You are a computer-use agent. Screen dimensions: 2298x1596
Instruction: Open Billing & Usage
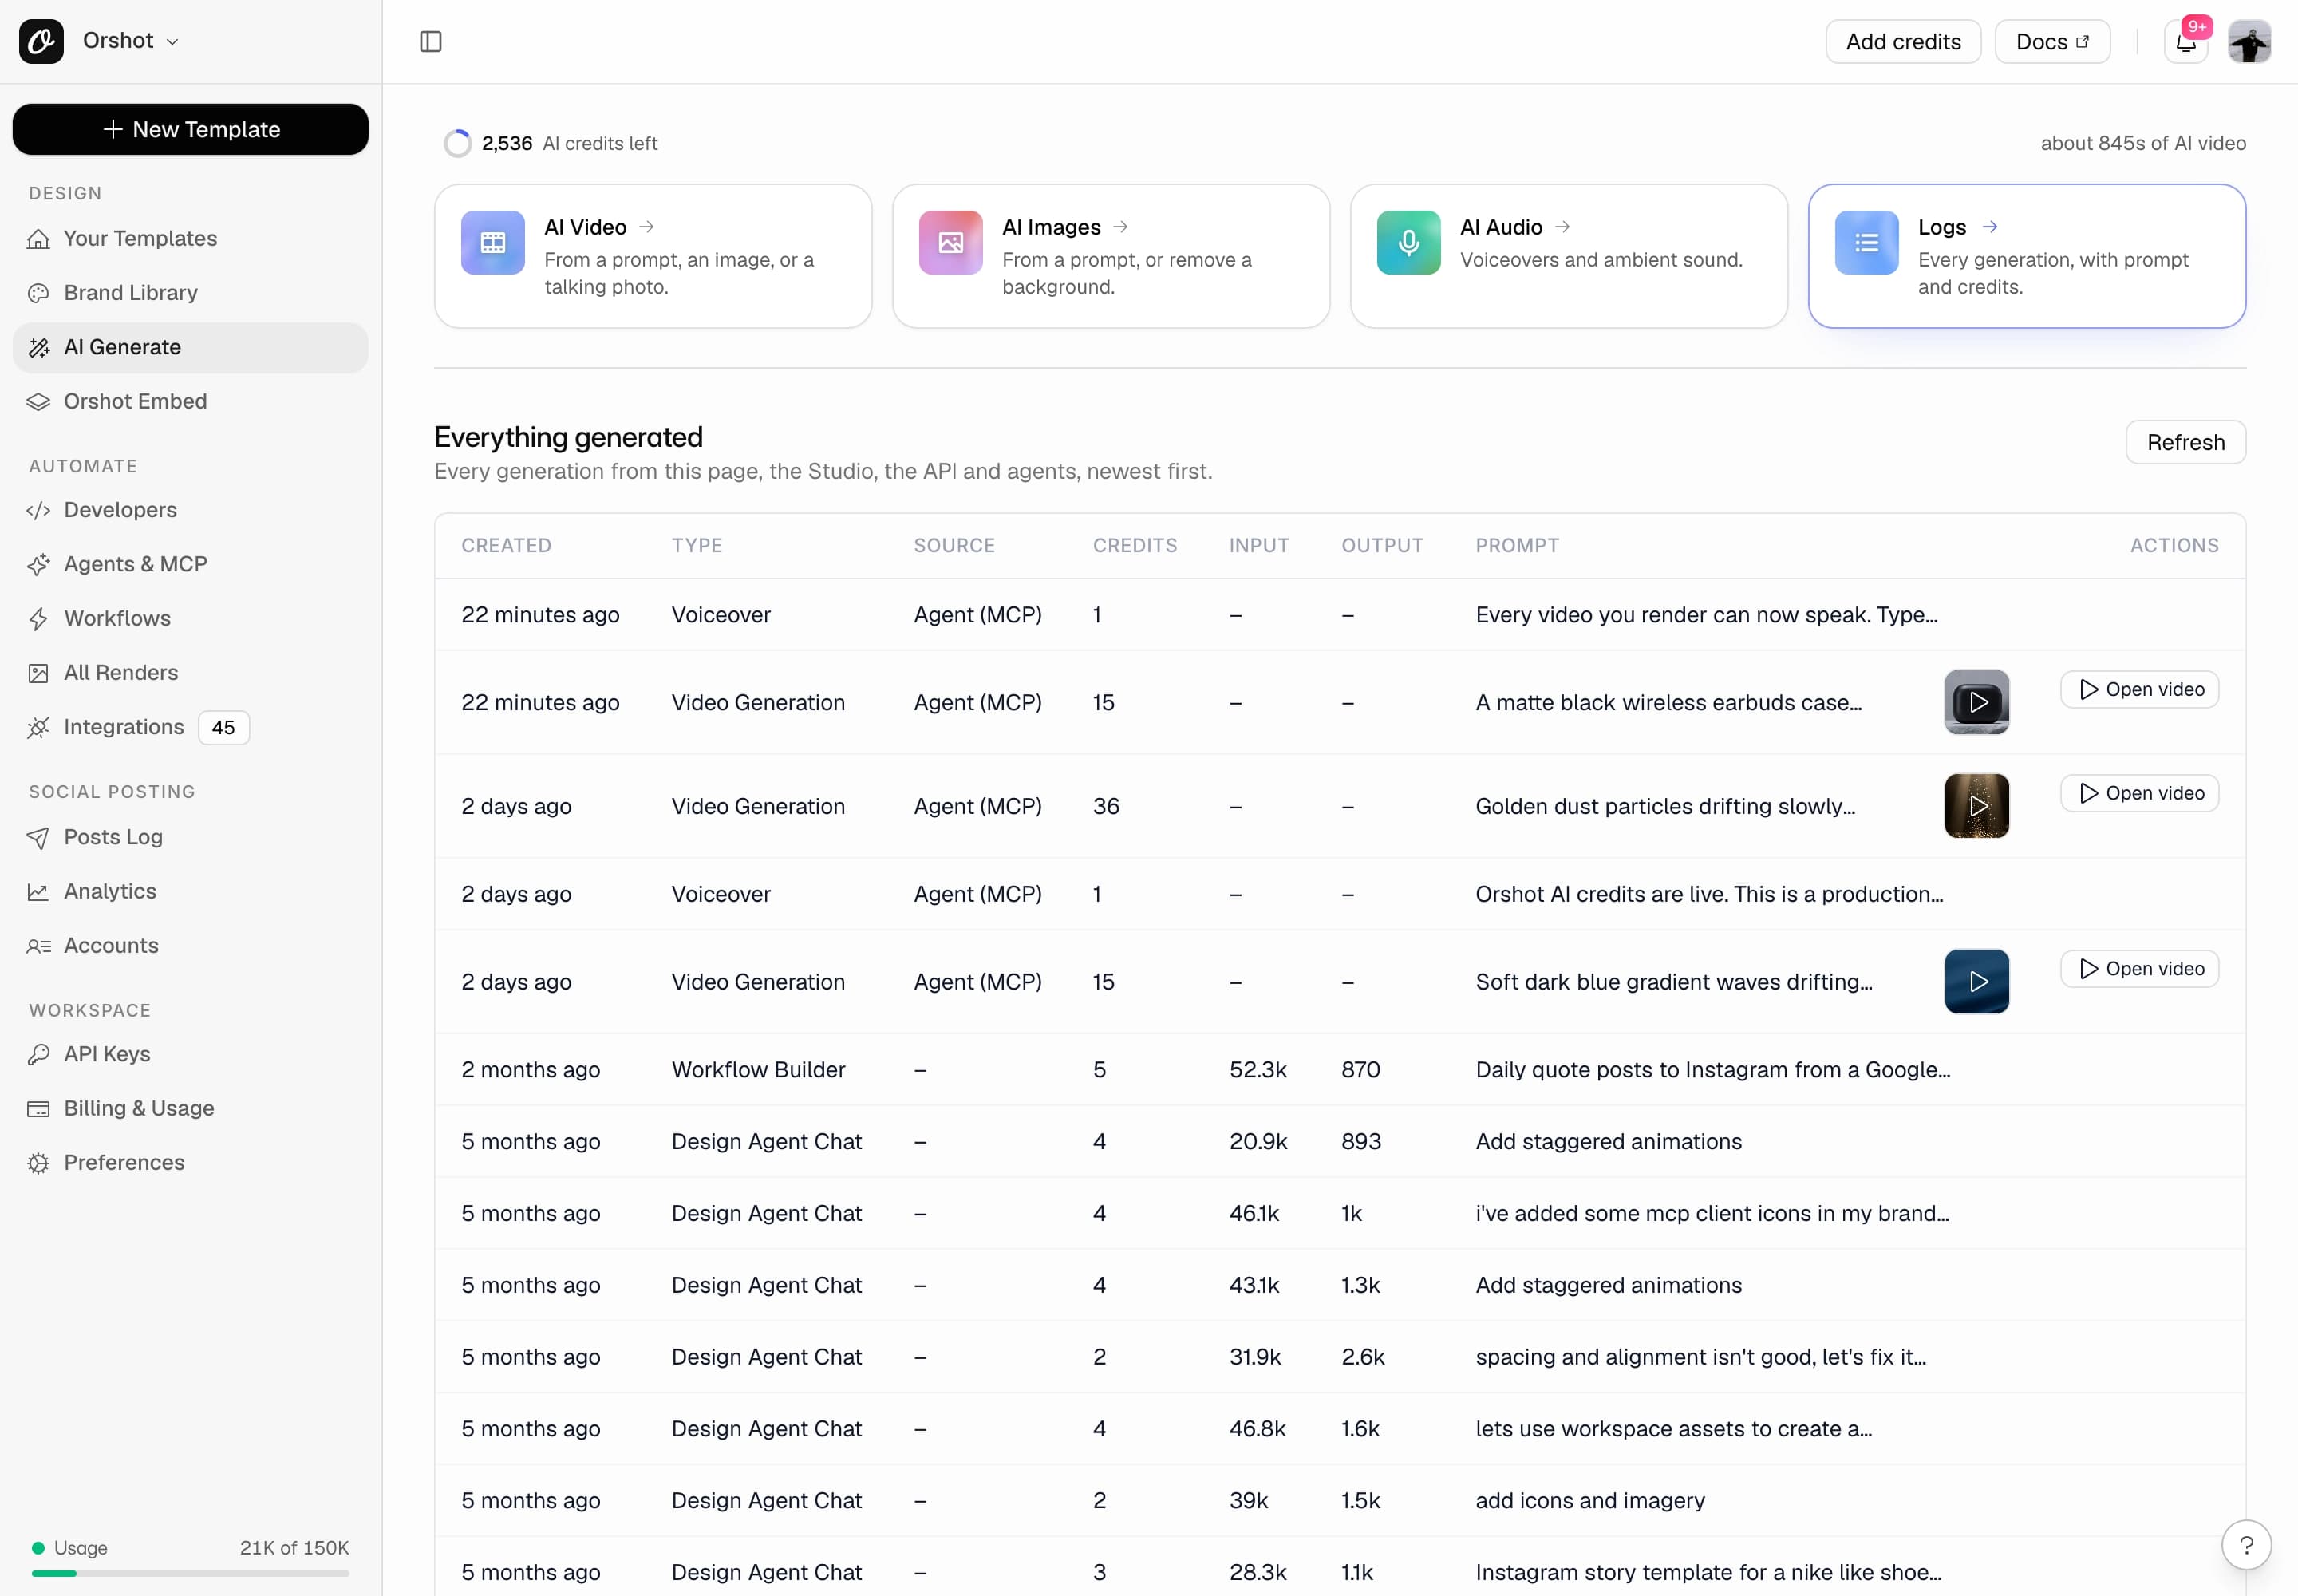pyautogui.click(x=190, y=1108)
